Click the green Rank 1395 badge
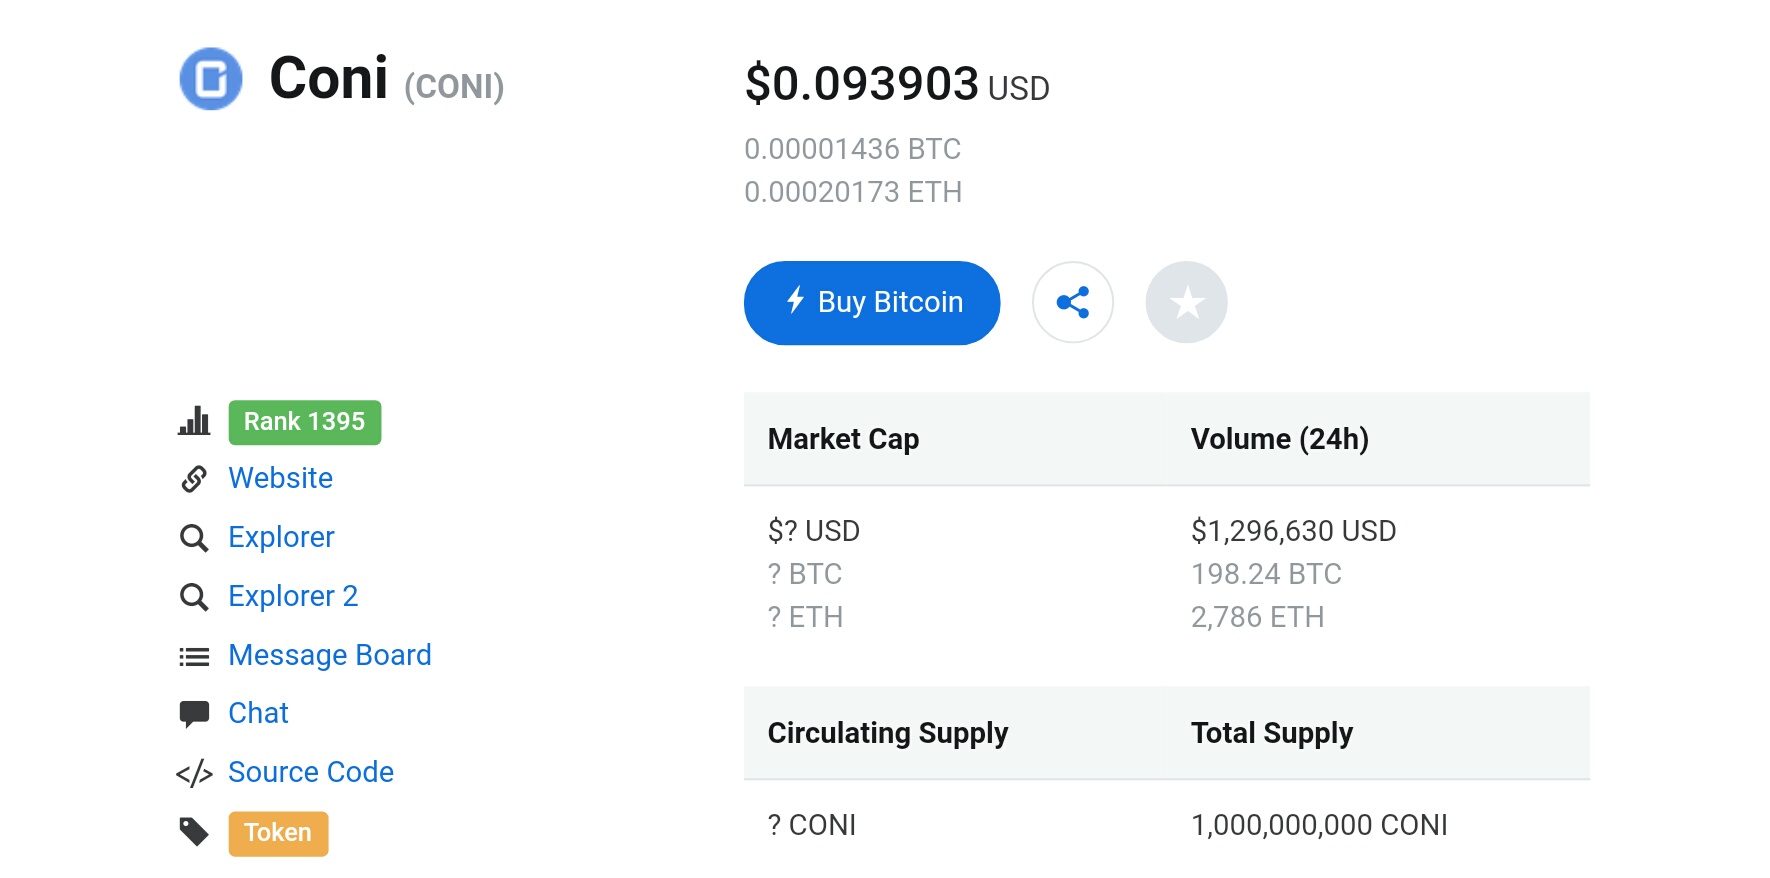 point(304,422)
